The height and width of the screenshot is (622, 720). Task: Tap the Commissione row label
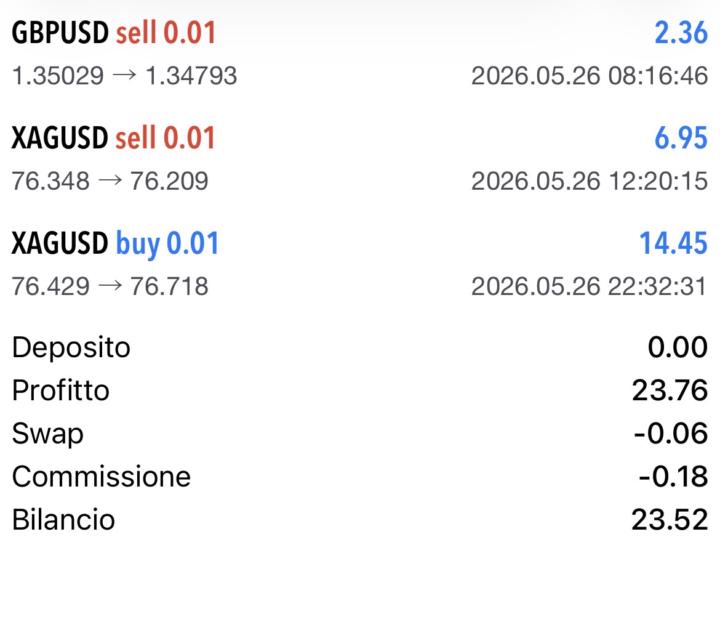coord(101,476)
